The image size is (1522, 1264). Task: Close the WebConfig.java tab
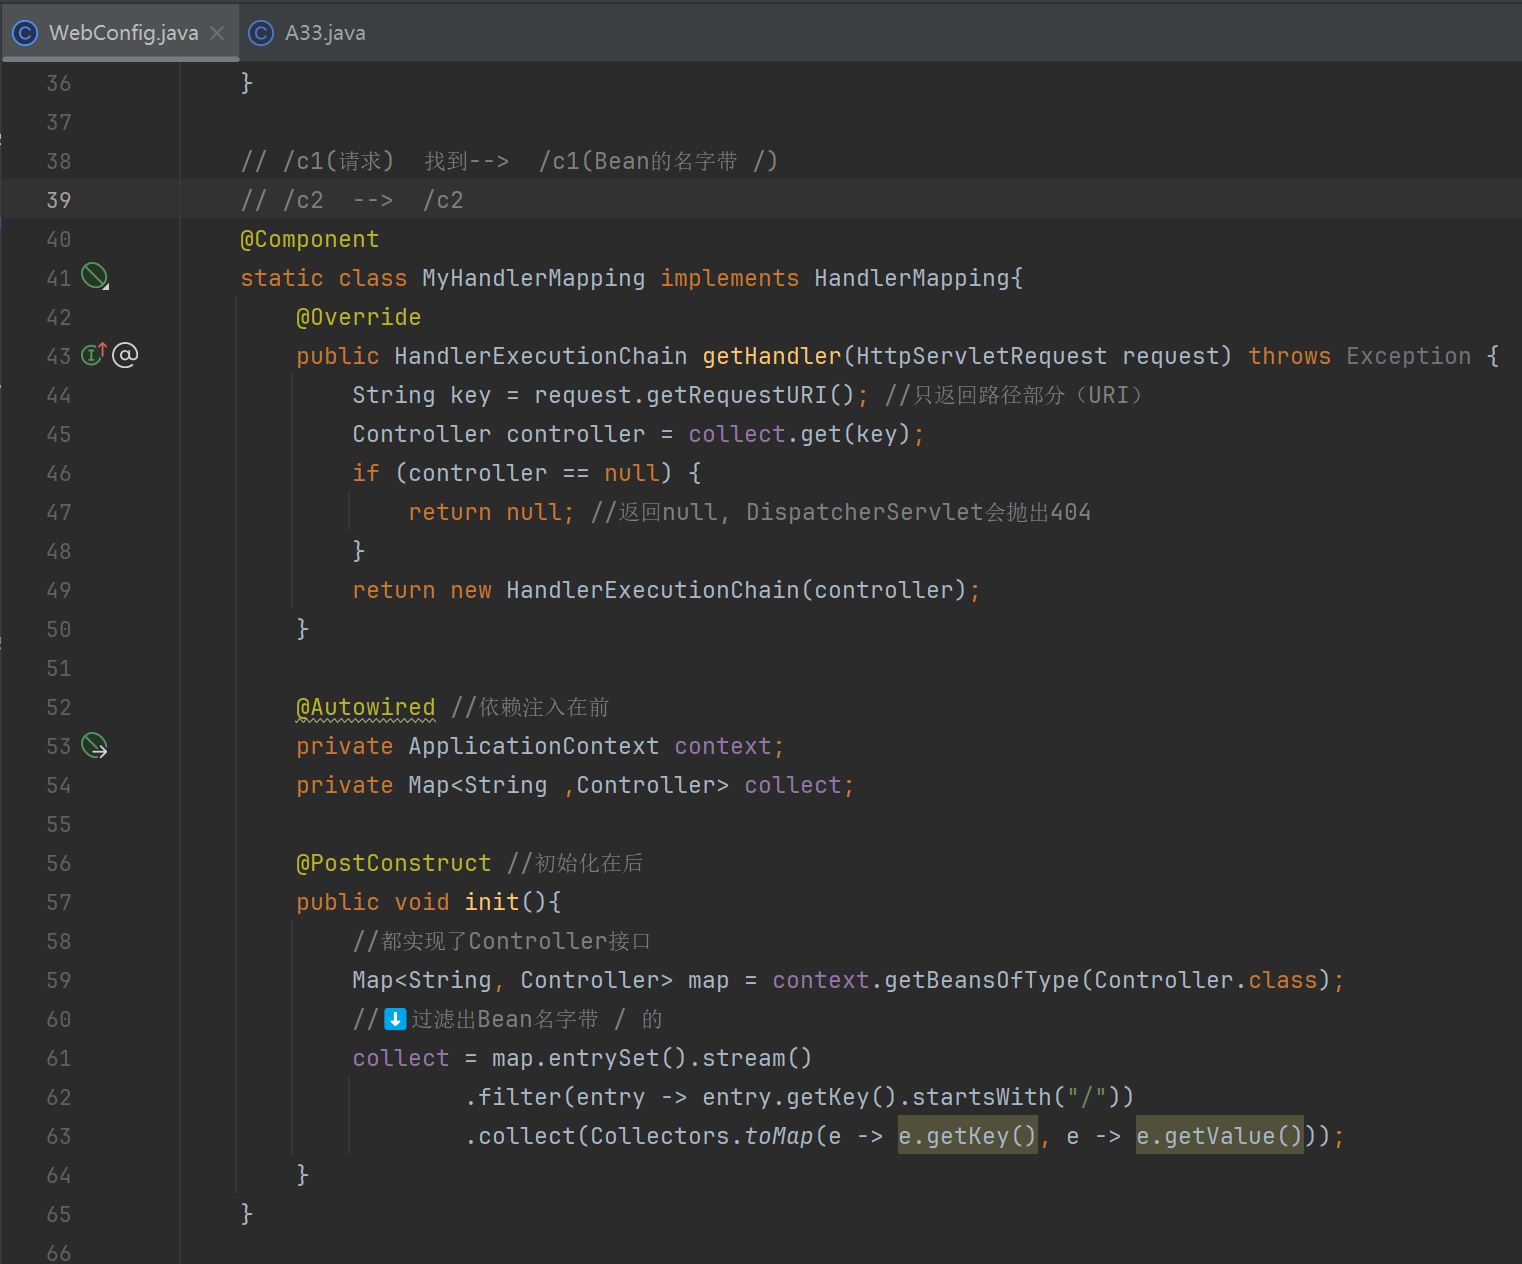click(217, 33)
